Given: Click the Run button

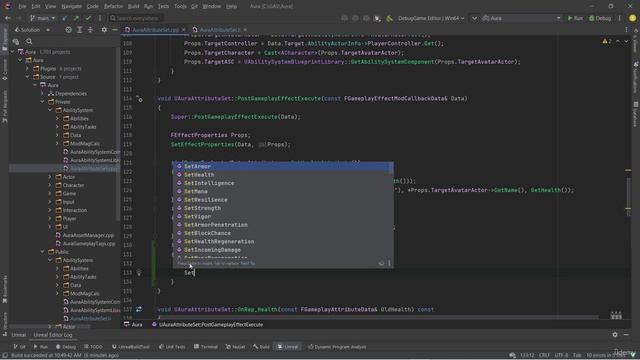Looking at the screenshot, I should point(575,18).
